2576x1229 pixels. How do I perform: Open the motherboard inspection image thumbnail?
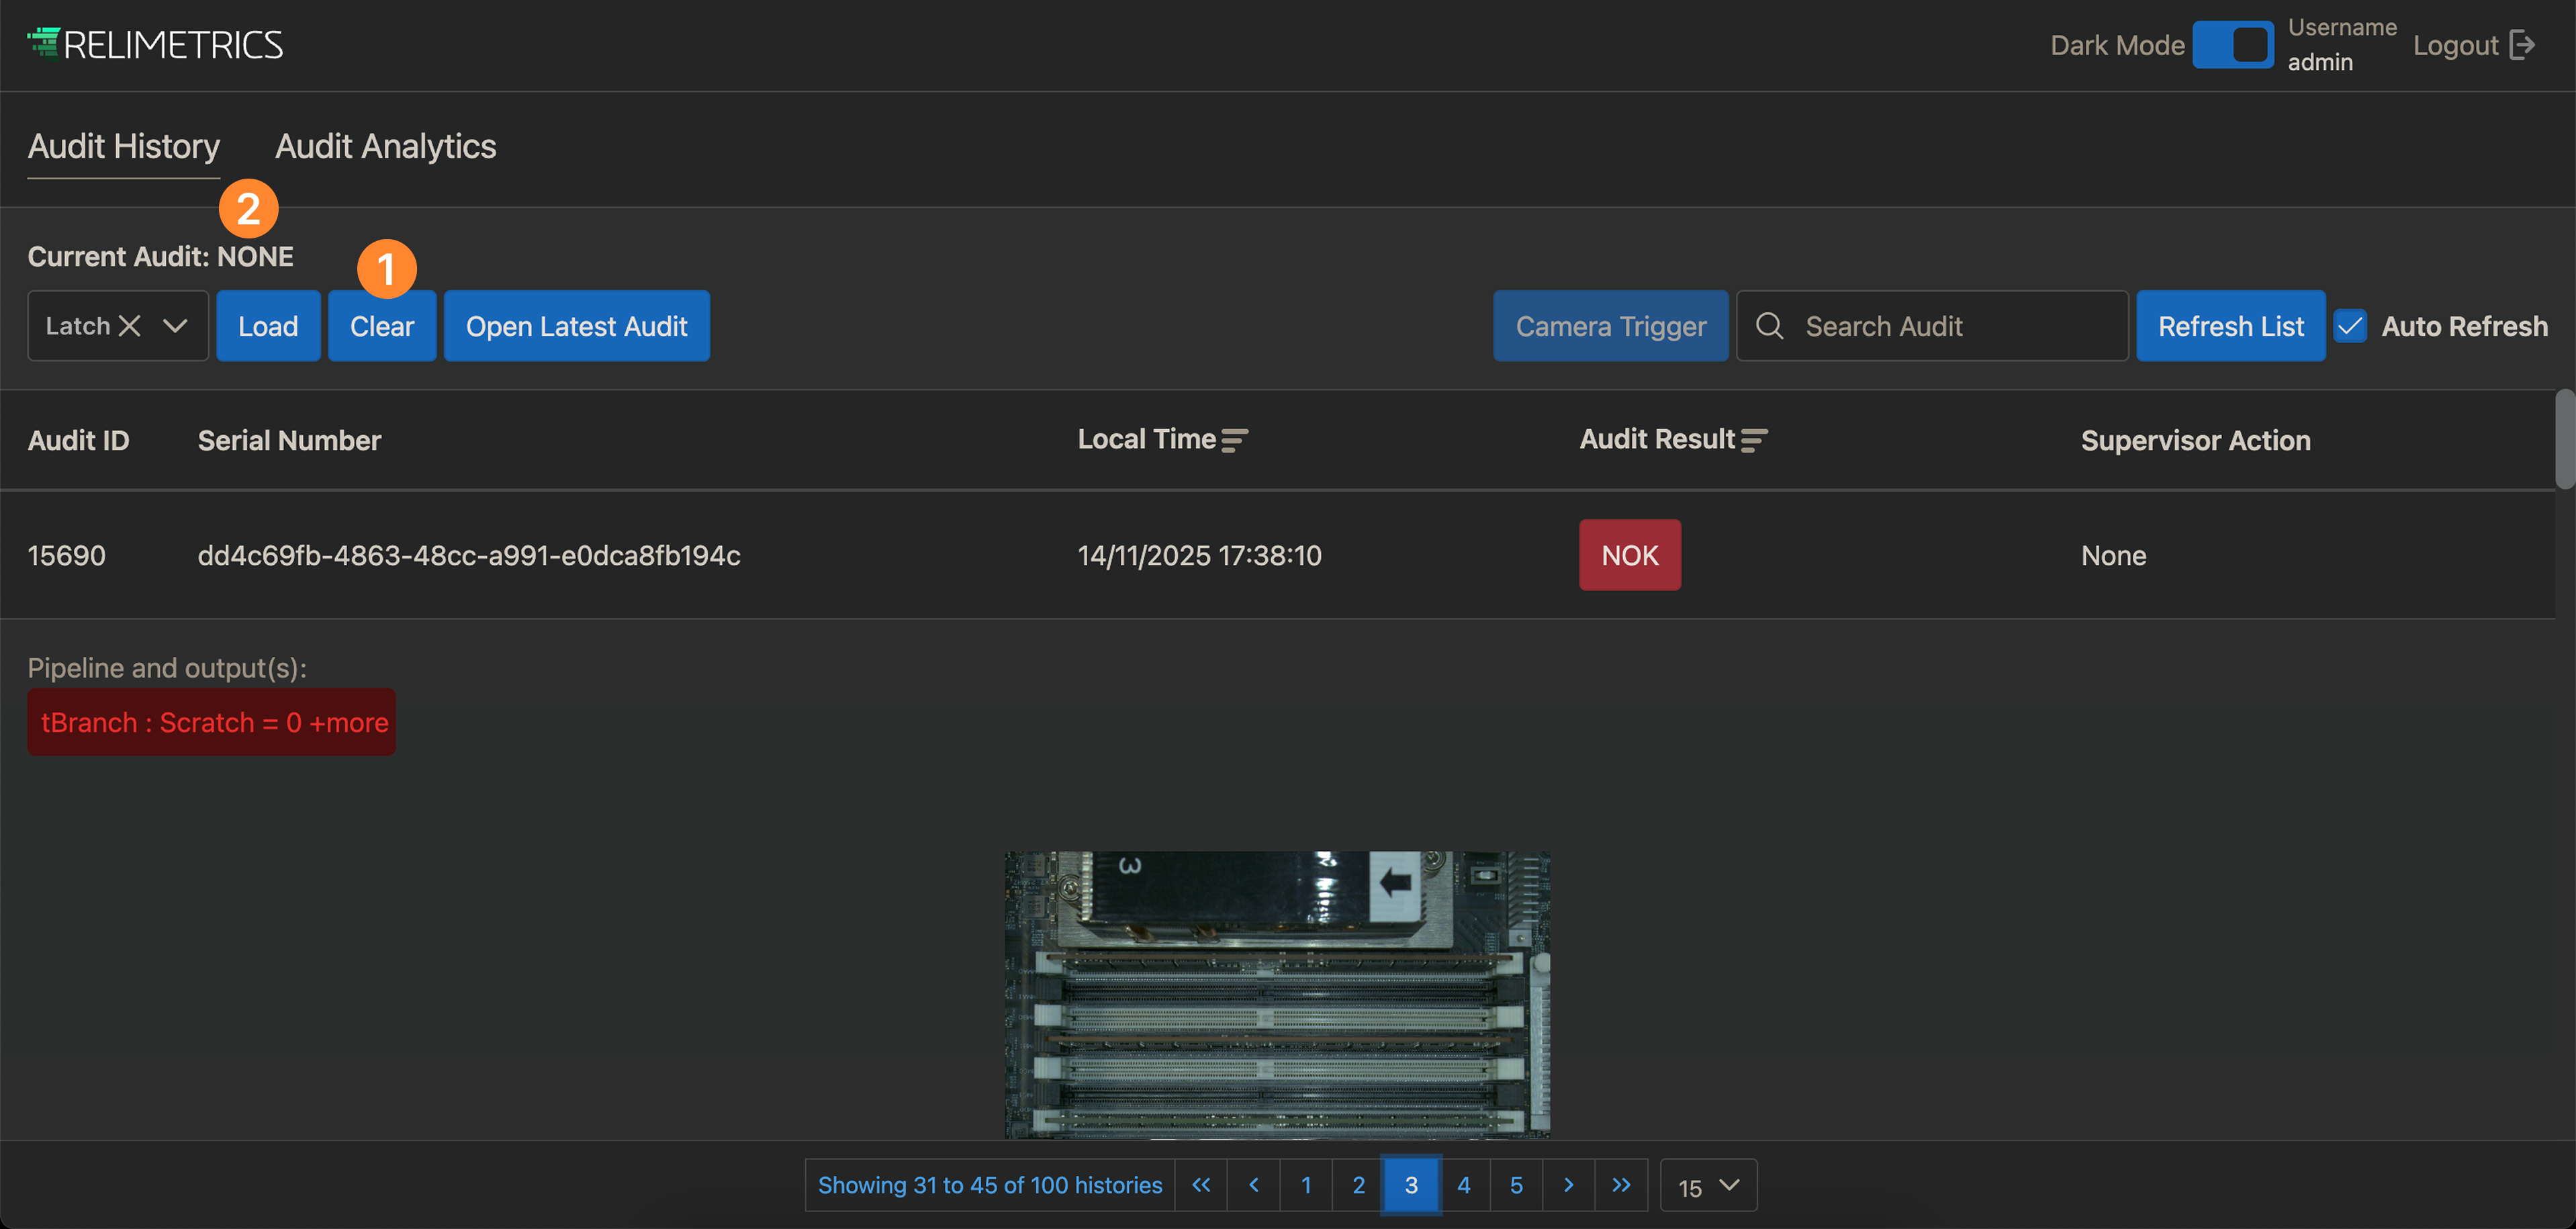pyautogui.click(x=1277, y=994)
